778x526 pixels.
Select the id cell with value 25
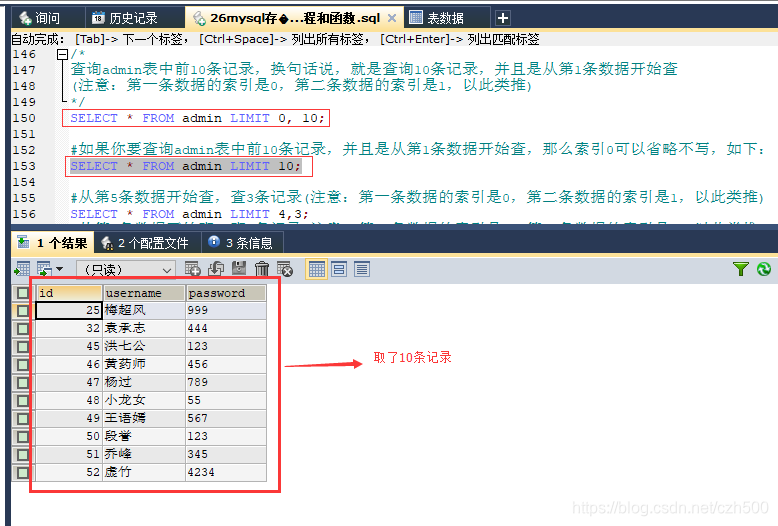pyautogui.click(x=69, y=311)
